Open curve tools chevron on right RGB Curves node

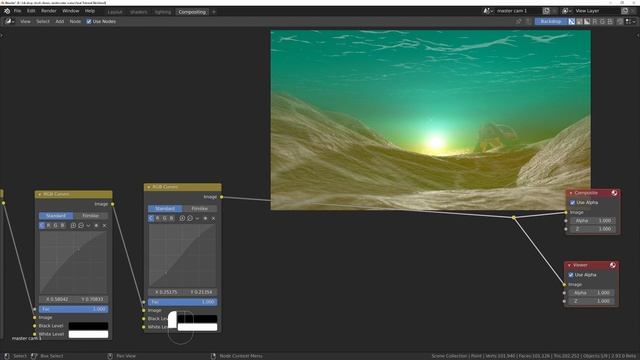(197, 218)
